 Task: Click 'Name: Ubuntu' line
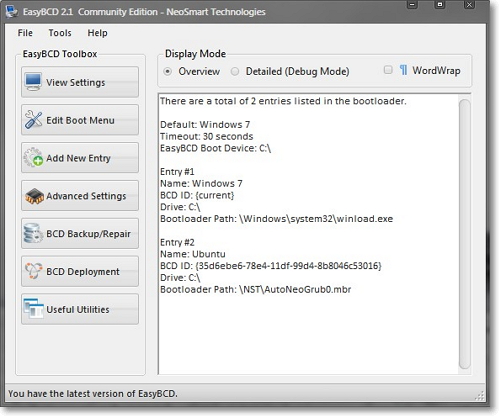pyautogui.click(x=193, y=254)
